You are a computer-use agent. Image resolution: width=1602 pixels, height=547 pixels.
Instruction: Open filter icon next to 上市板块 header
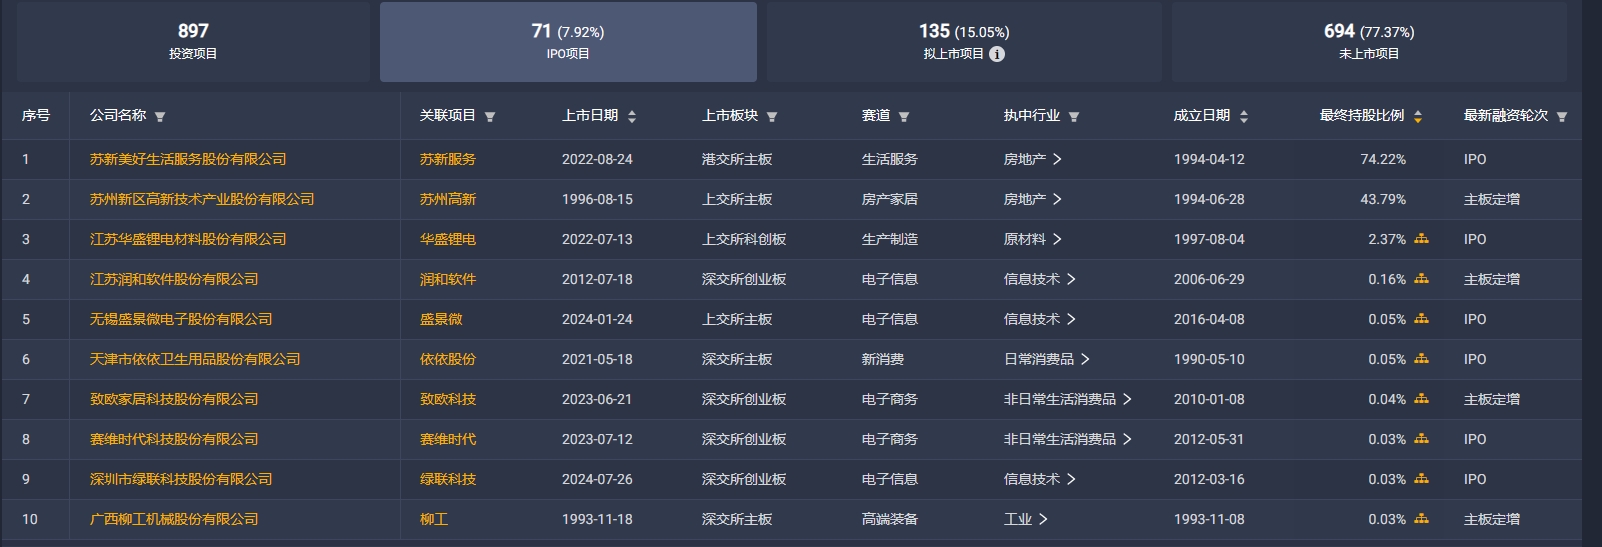(x=772, y=117)
